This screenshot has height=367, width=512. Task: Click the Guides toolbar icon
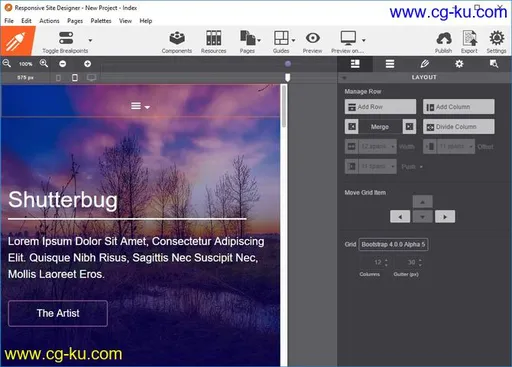281,38
